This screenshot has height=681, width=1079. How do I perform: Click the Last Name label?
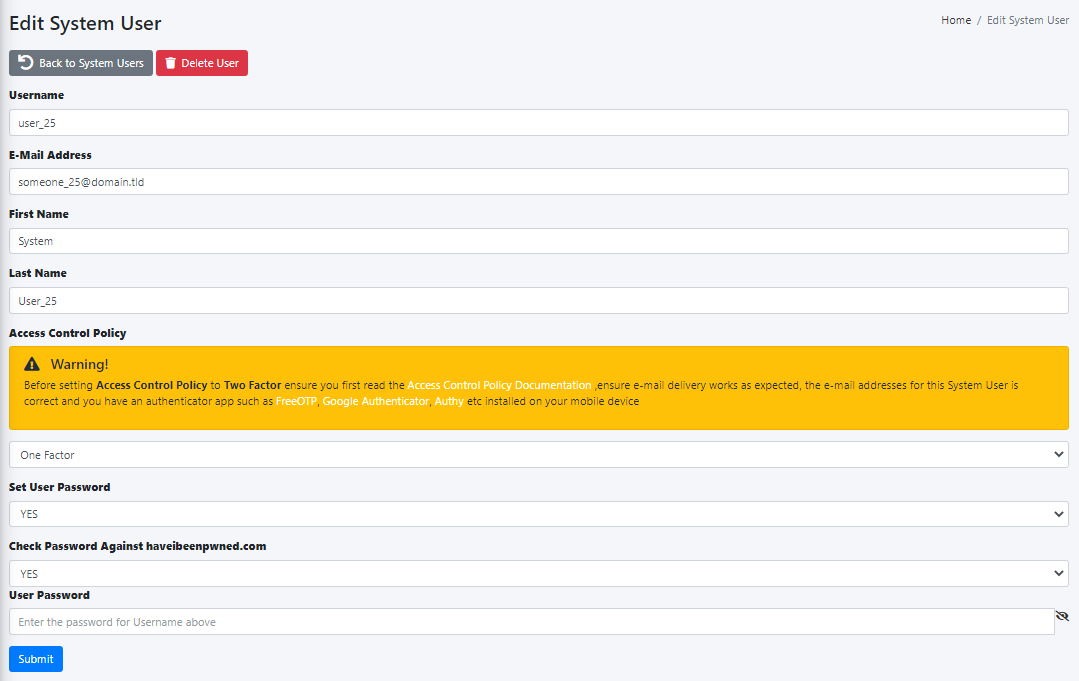pos(38,273)
